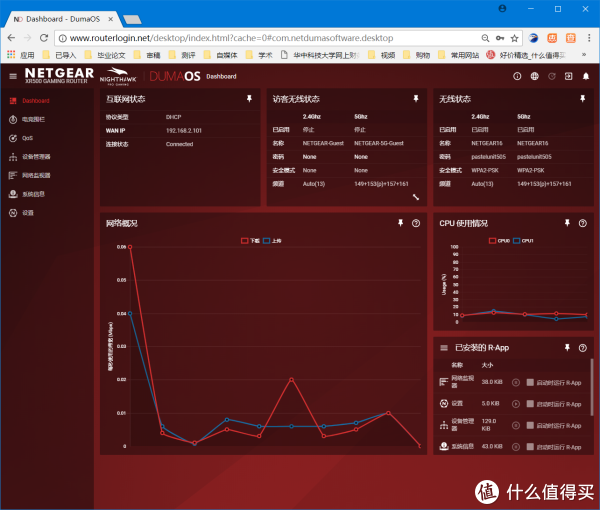Open 系统信息 in the sidebar
This screenshot has height=510, width=600.
[27, 194]
